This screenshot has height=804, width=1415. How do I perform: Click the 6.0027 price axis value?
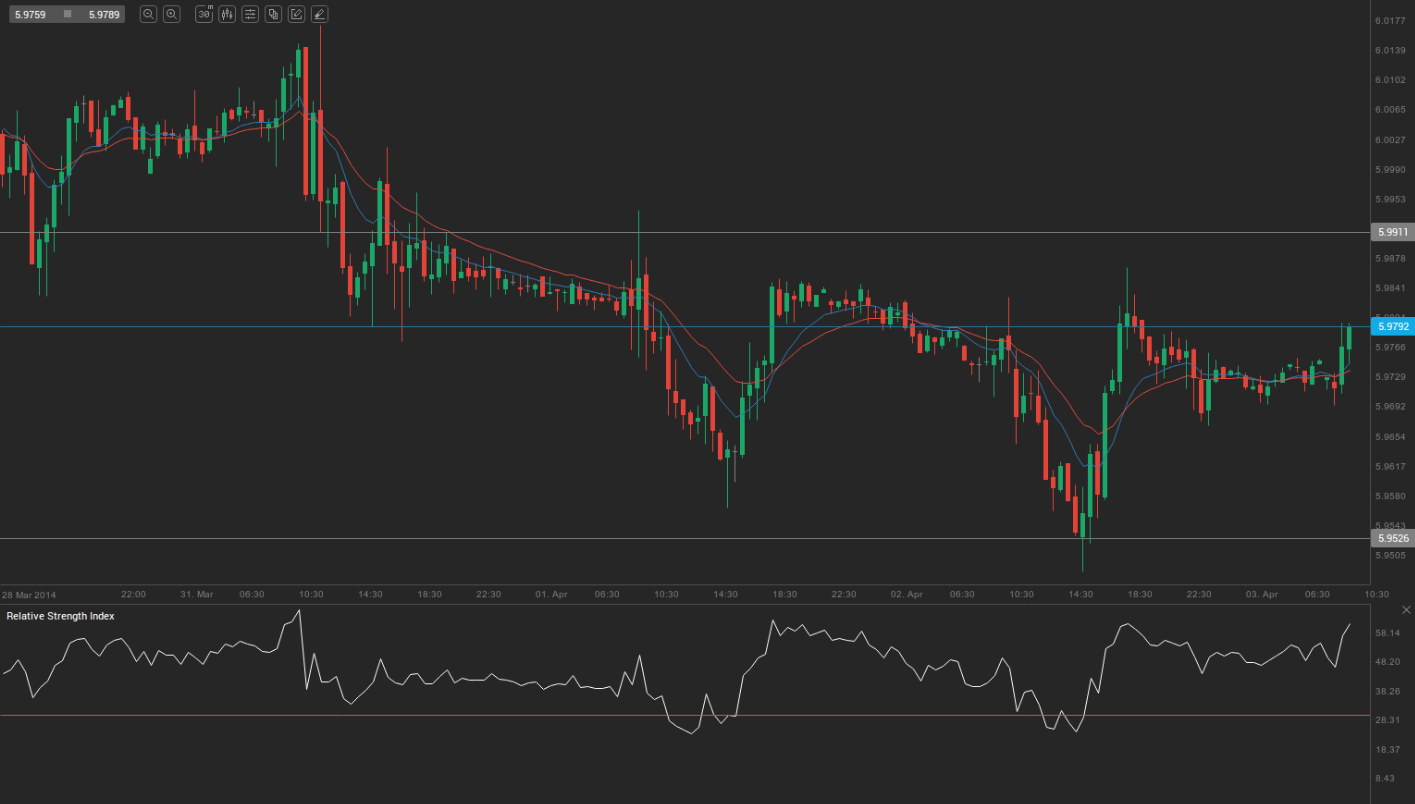tap(1390, 139)
